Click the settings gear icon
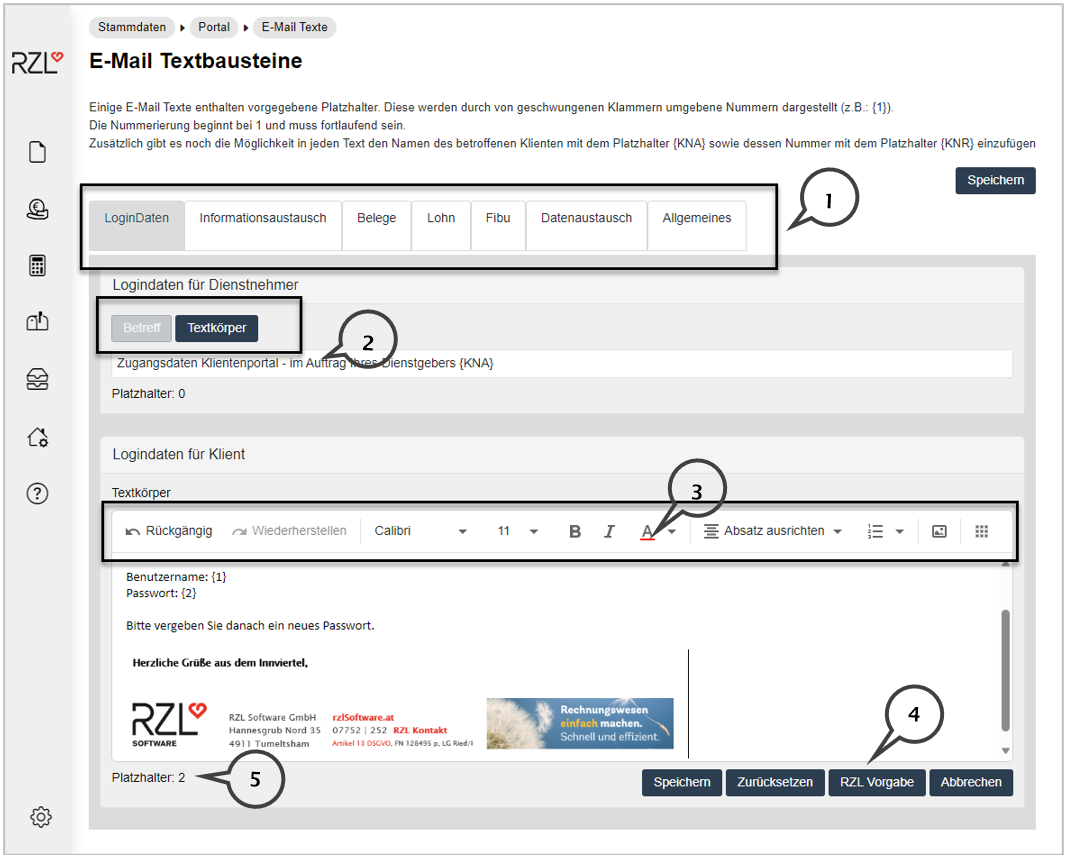Viewport: 1065px width, 857px height. pyautogui.click(x=40, y=817)
